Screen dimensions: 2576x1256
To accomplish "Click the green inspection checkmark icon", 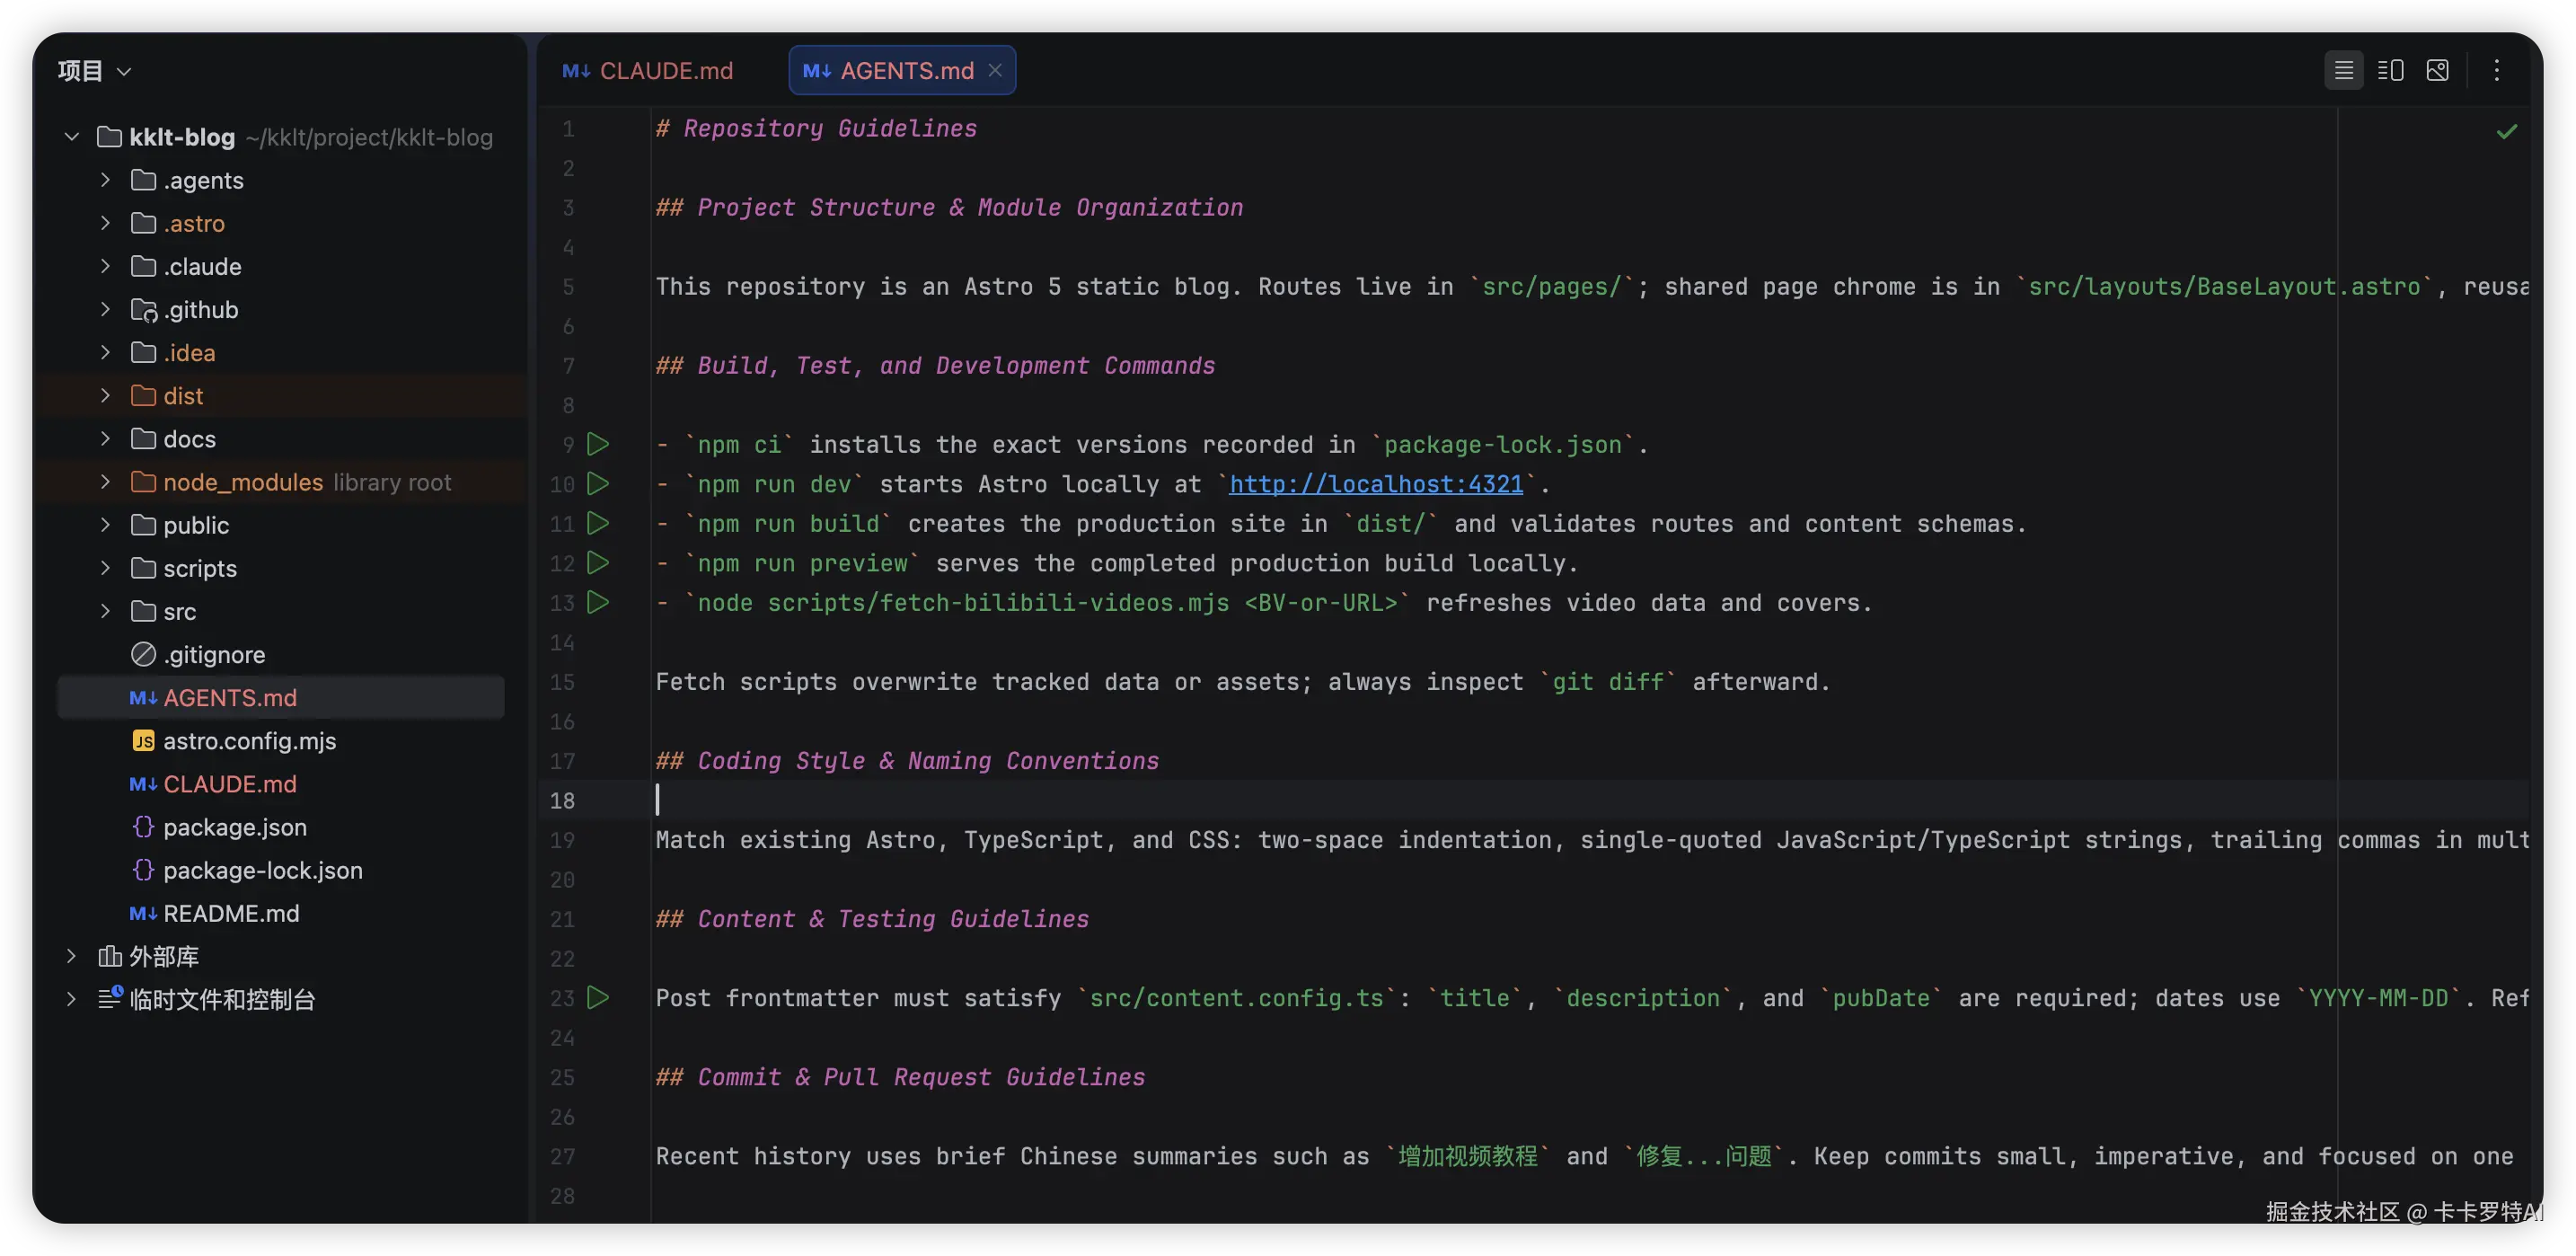I will [x=2506, y=131].
